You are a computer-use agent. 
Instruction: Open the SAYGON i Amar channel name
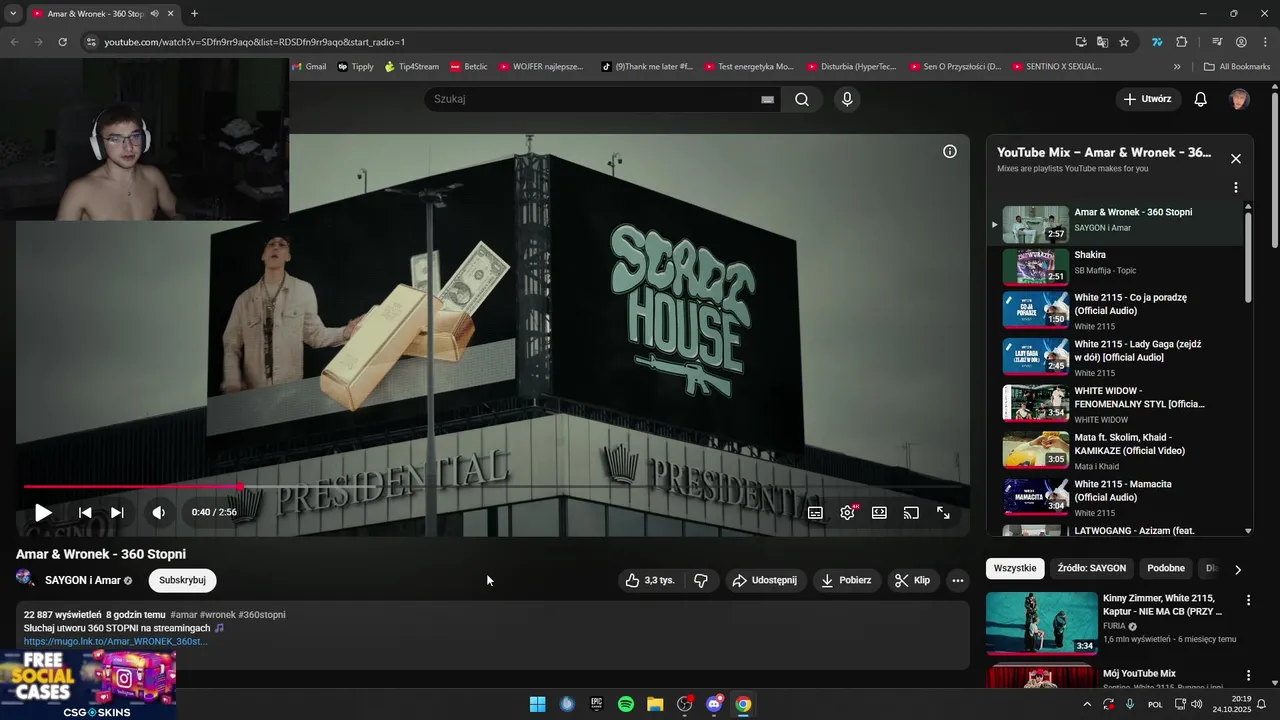pyautogui.click(x=83, y=580)
